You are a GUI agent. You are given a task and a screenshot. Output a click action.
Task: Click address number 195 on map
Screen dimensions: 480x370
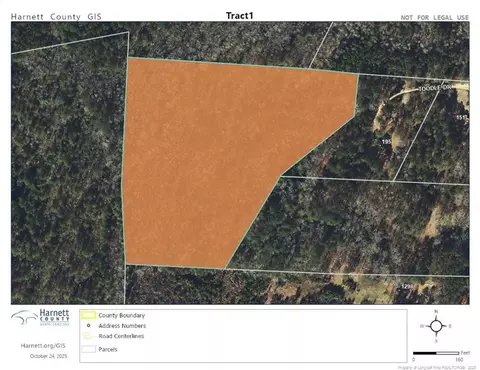pos(386,142)
